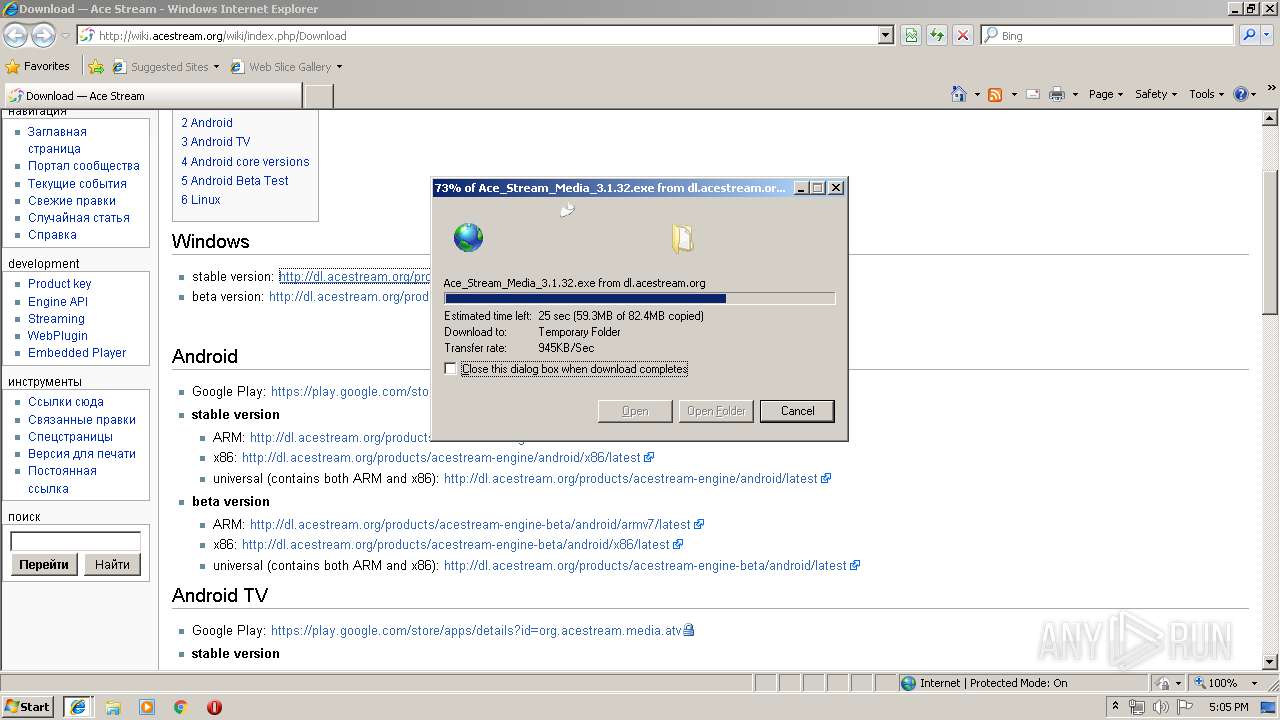Open Windows Explorer folder in taskbar
Viewport: 1280px width, 720px height.
tap(113, 707)
